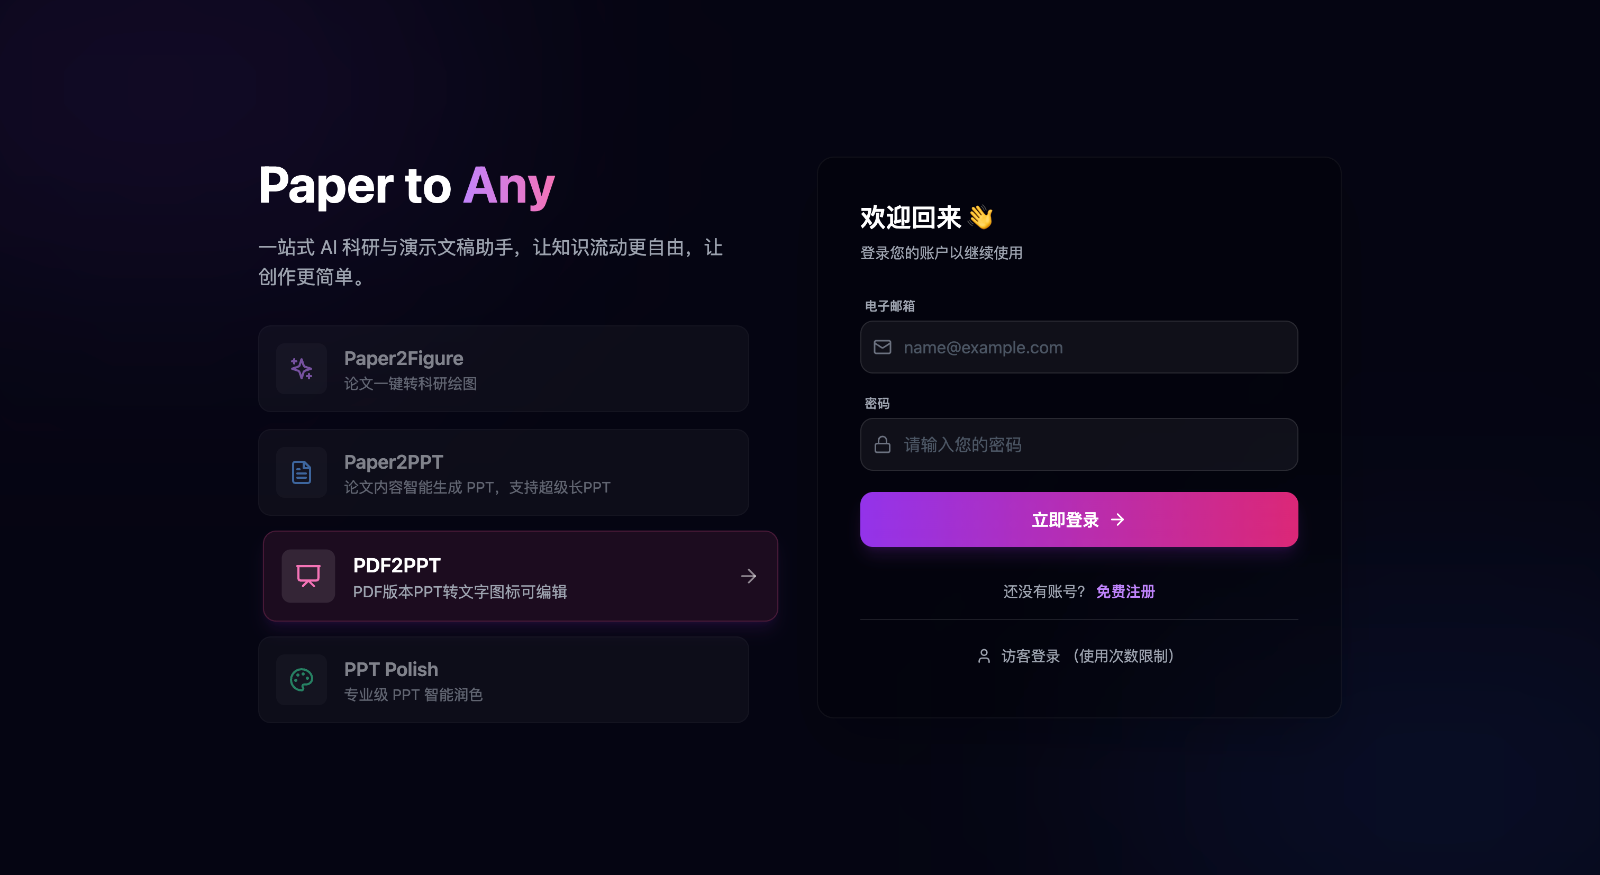Viewport: 1600px width, 875px height.
Task: Select the PPT Polish palette icon
Action: (301, 679)
